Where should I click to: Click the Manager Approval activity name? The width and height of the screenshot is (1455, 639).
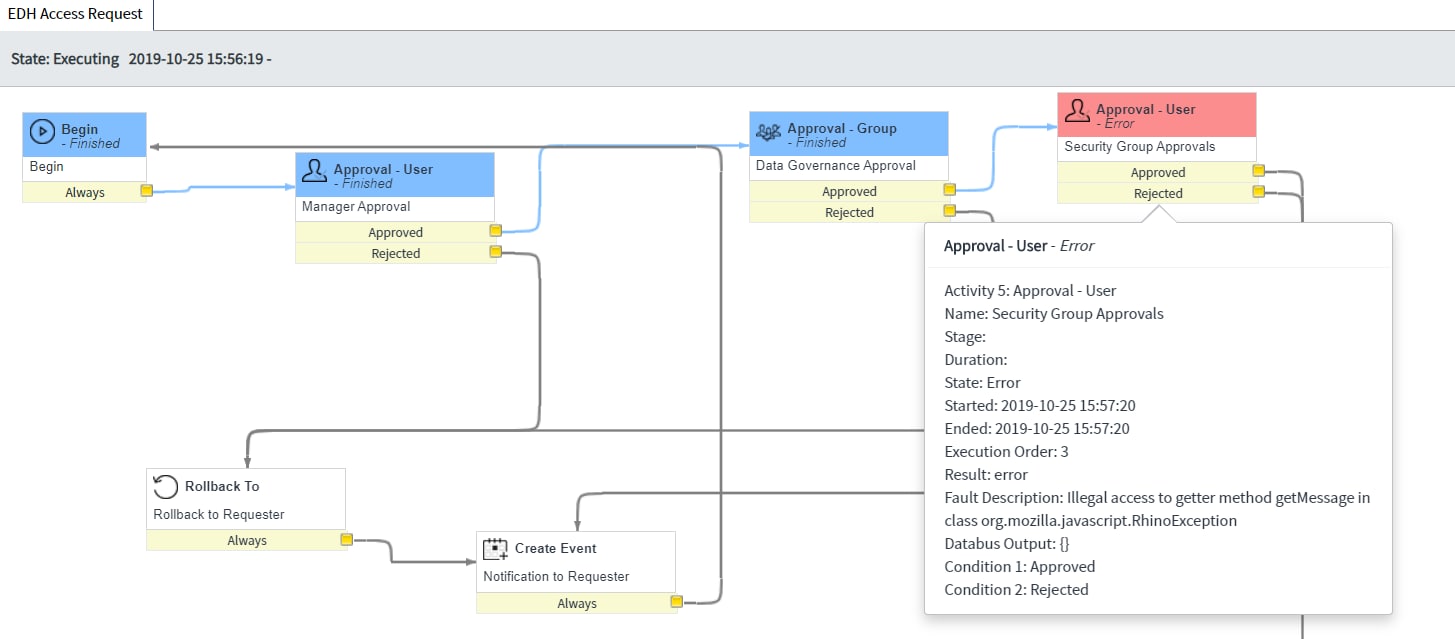coord(356,208)
